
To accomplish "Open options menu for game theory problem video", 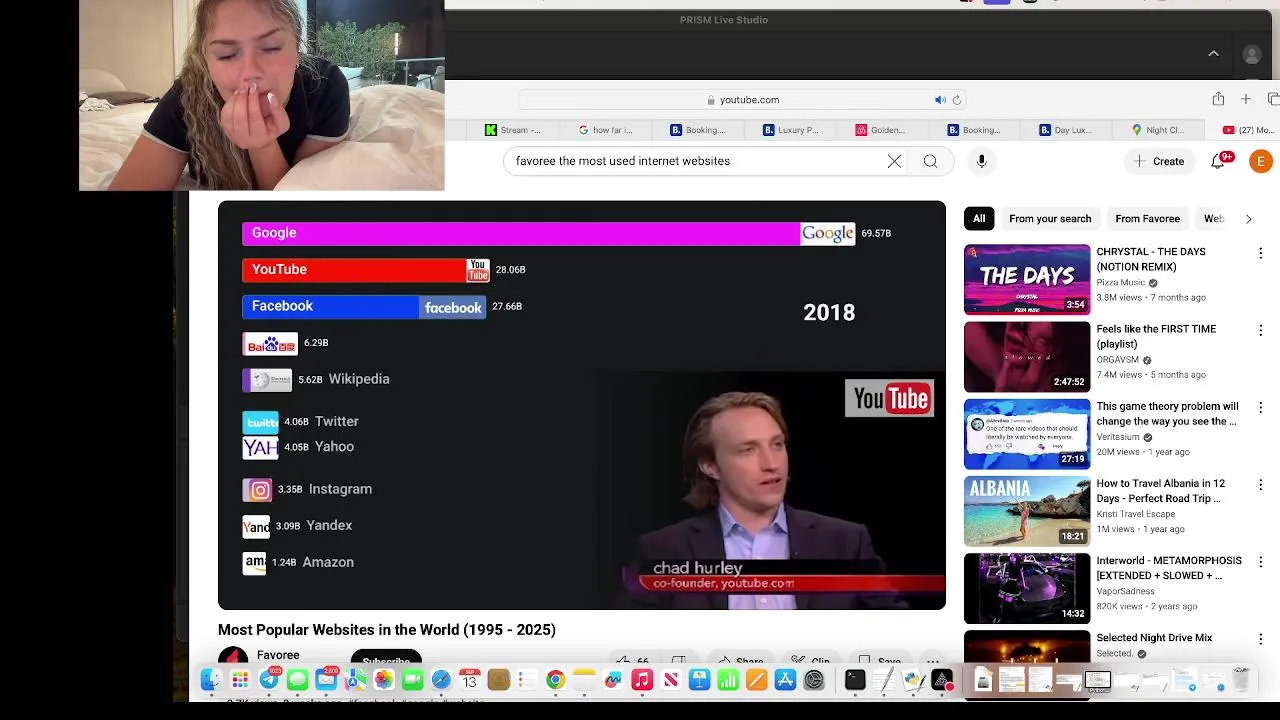I will 1260,407.
